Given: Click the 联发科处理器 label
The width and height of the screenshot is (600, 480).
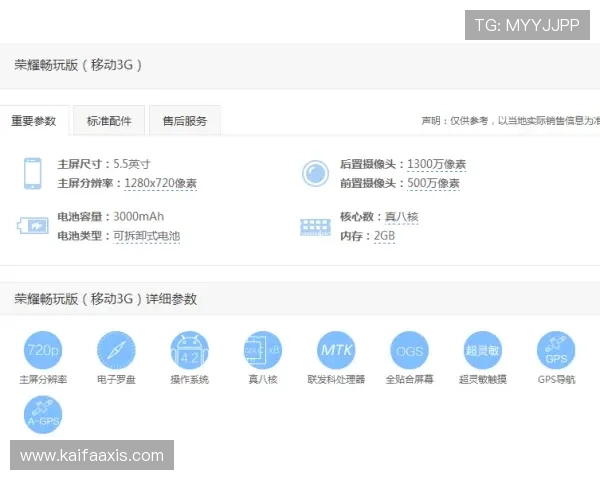Looking at the screenshot, I should [x=336, y=379].
